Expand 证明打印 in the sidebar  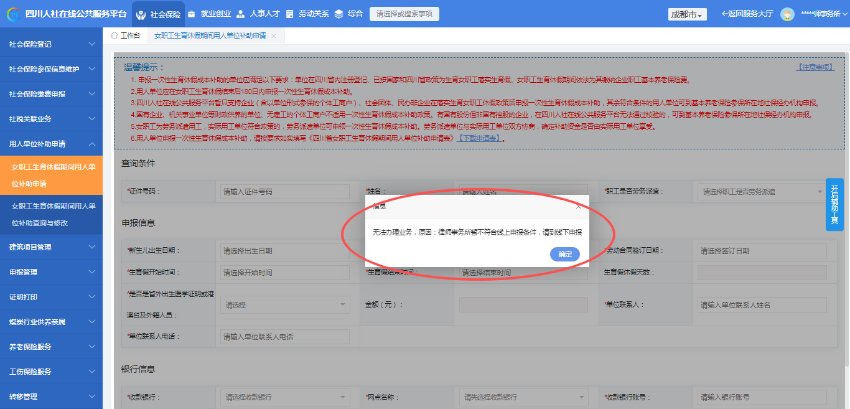tap(51, 297)
